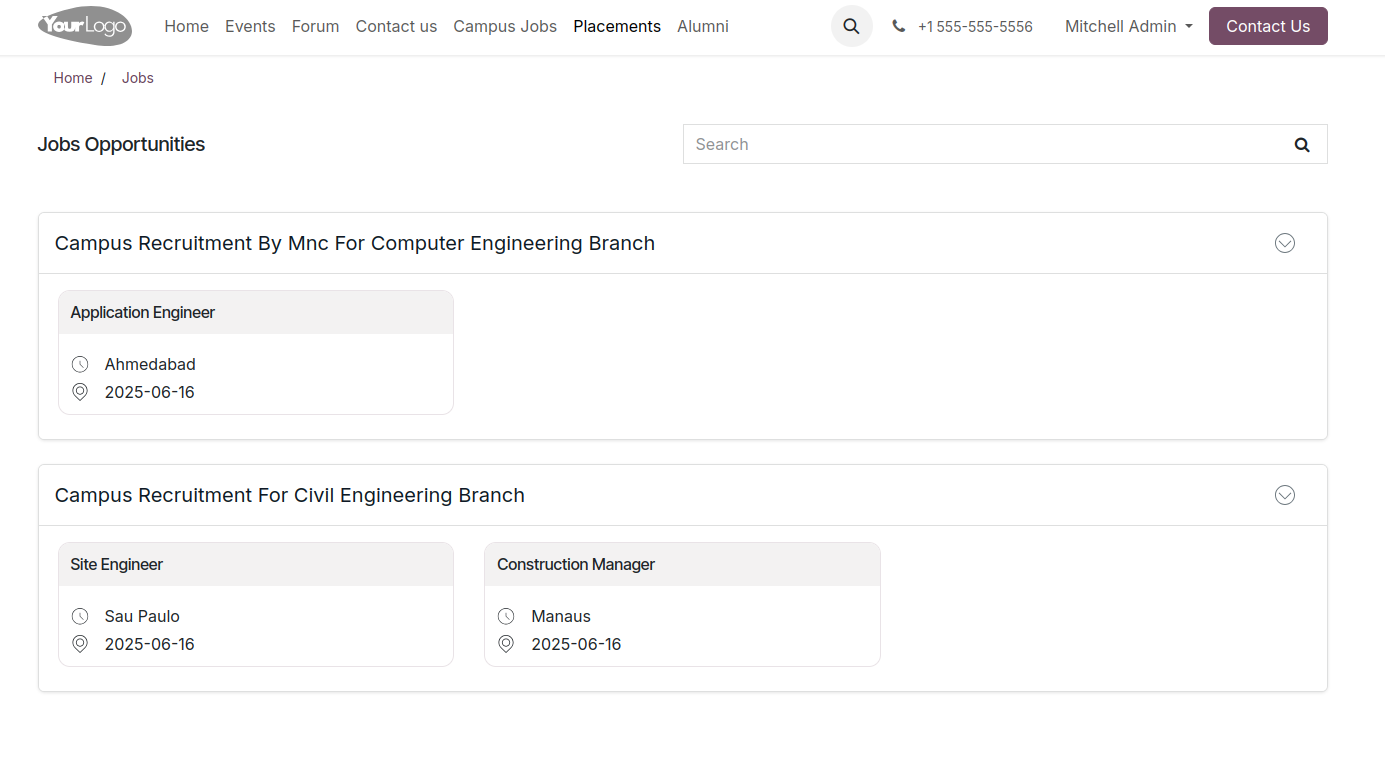Open the Construction Manager job card
Viewport: 1385px width, 770px height.
pyautogui.click(x=682, y=604)
